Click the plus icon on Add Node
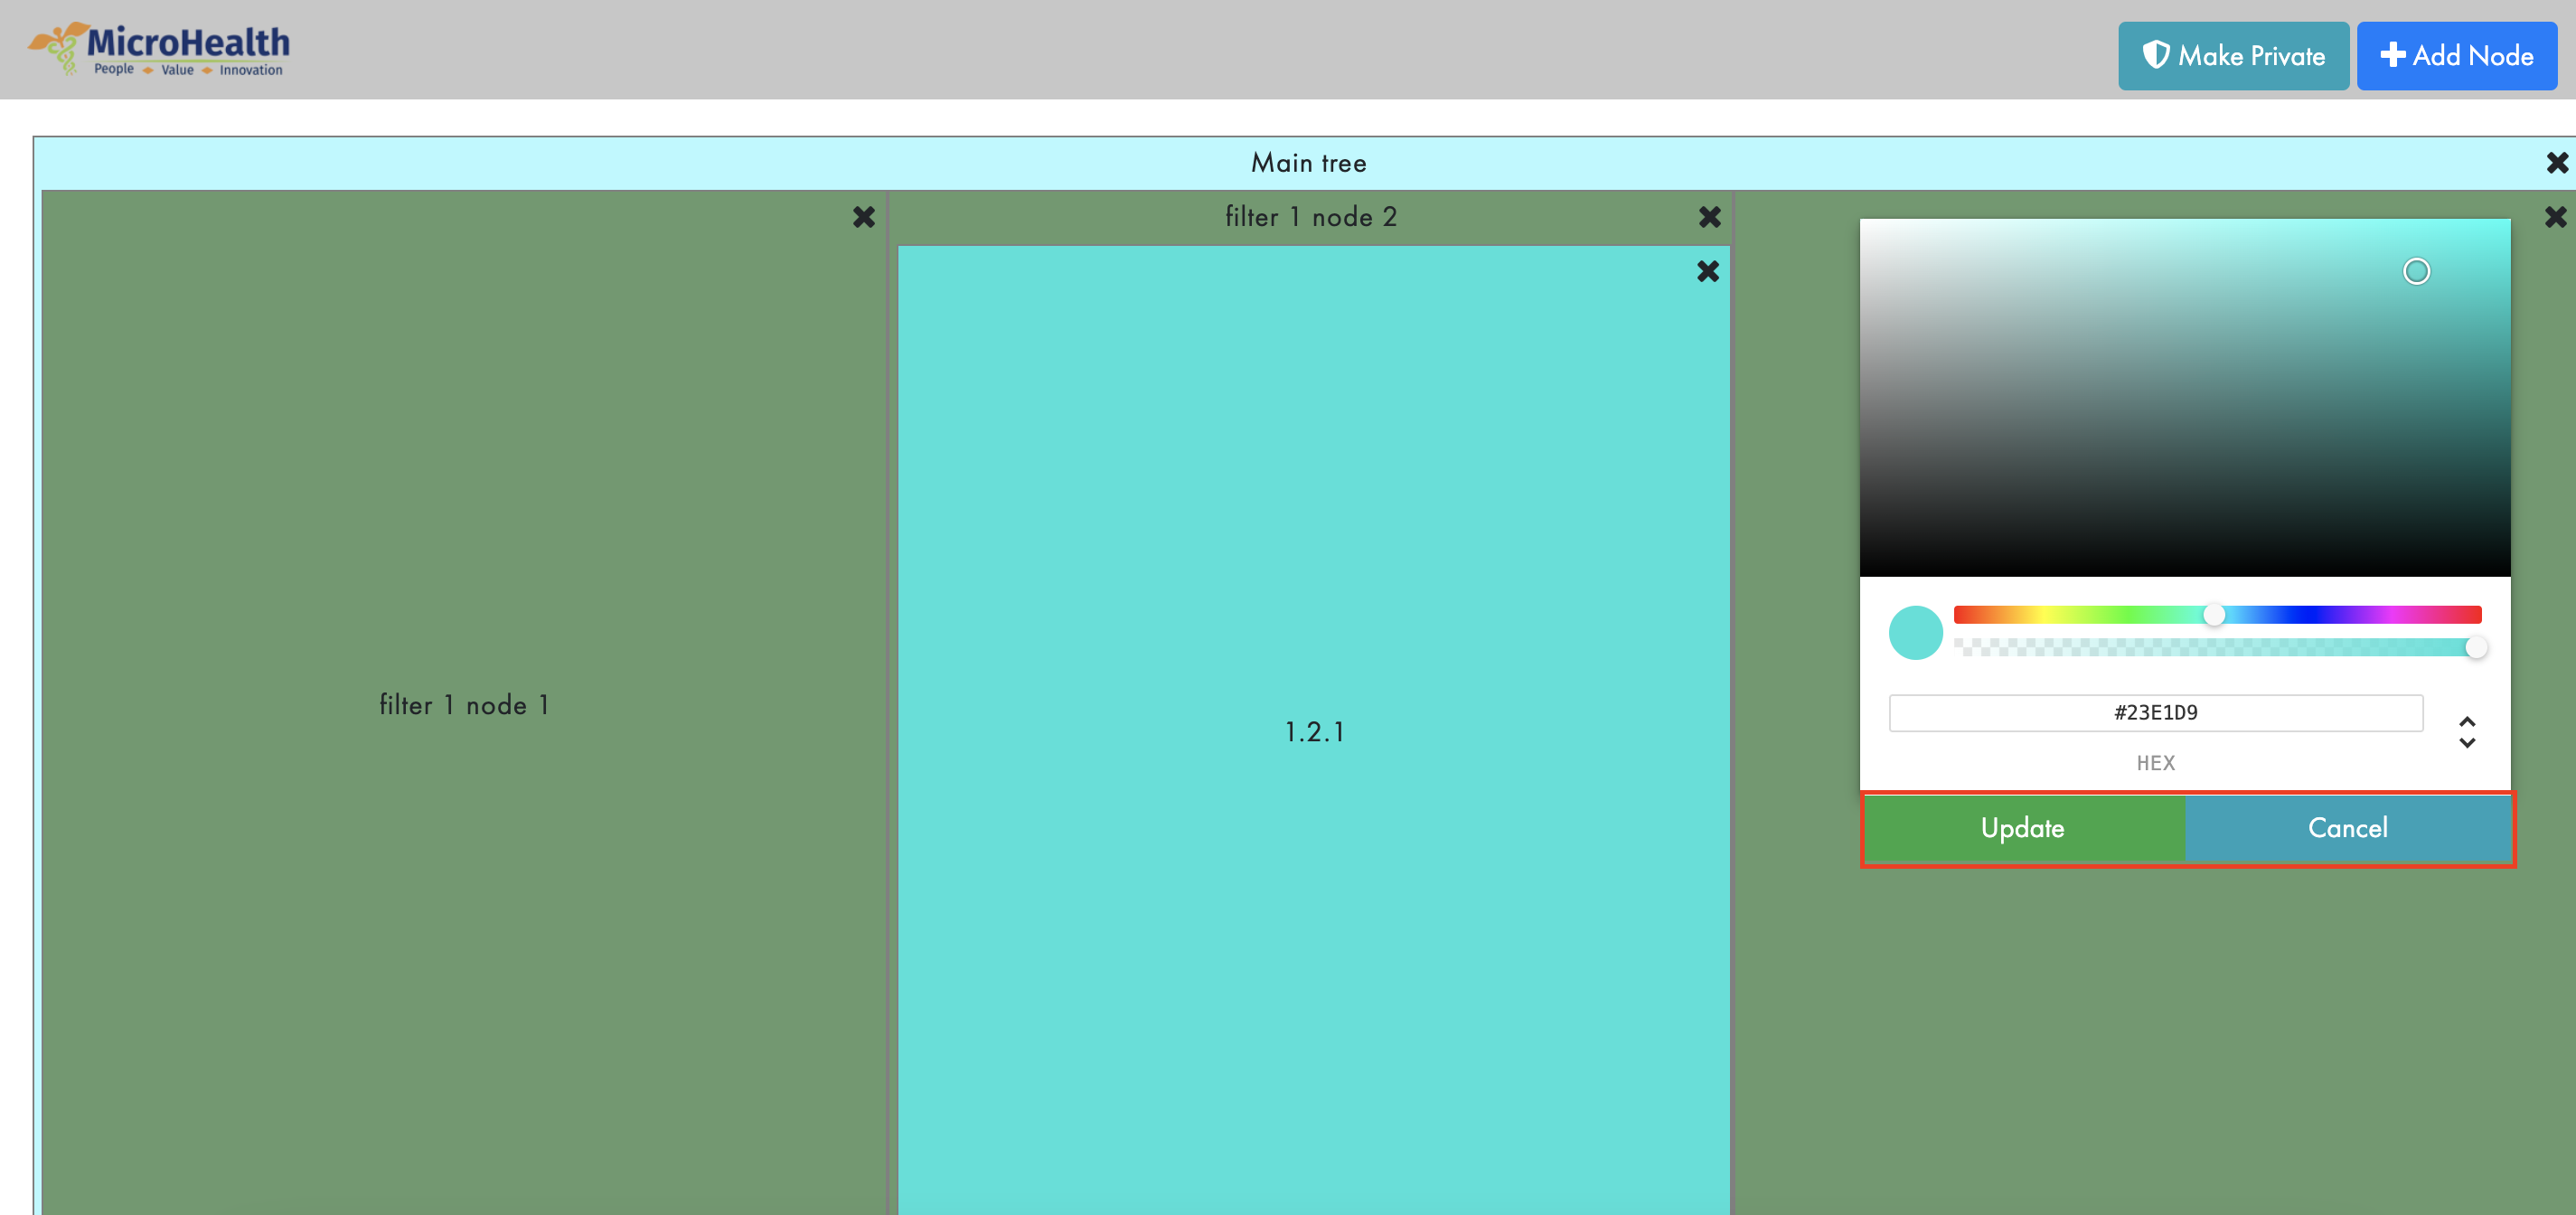This screenshot has height=1215, width=2576. (x=2395, y=55)
